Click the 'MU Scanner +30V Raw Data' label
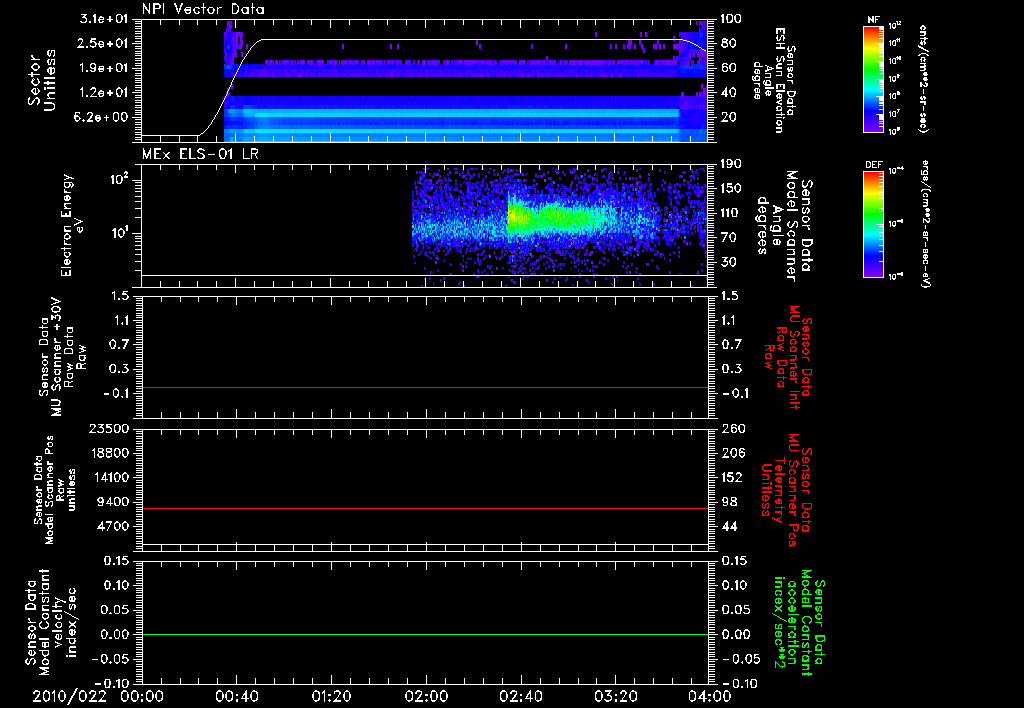 [60, 357]
